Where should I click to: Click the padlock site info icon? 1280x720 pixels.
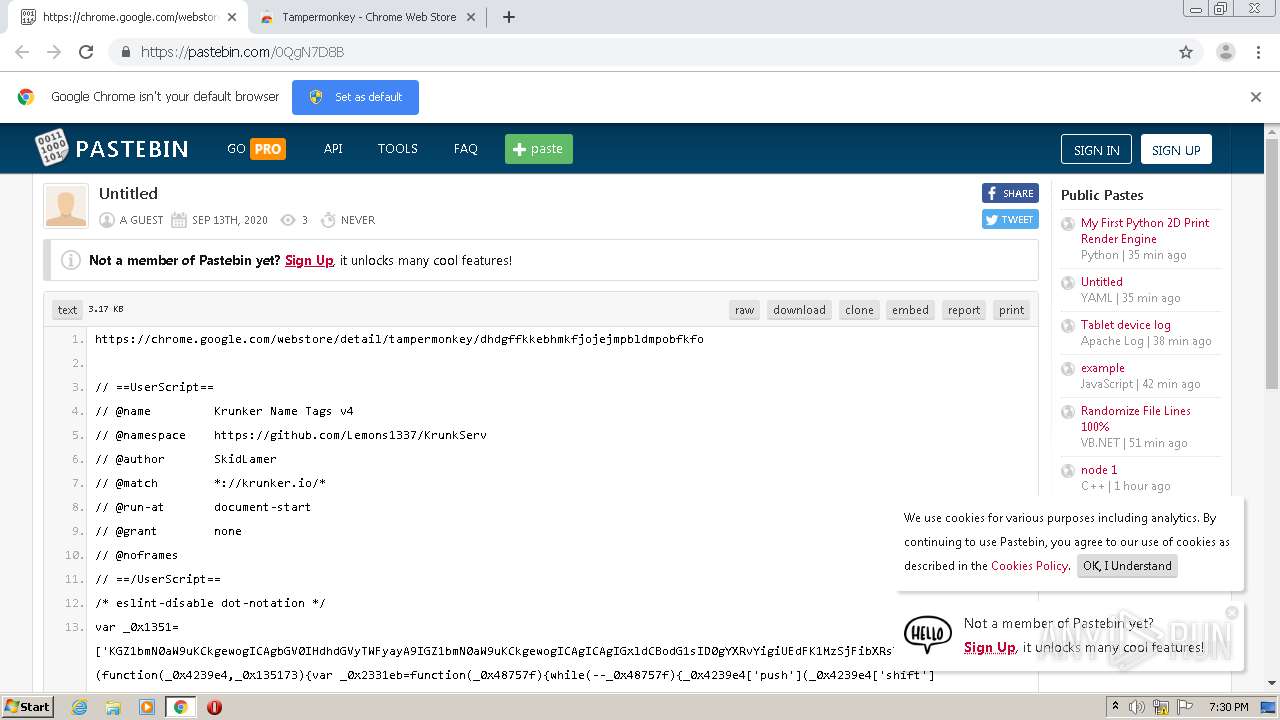[126, 52]
